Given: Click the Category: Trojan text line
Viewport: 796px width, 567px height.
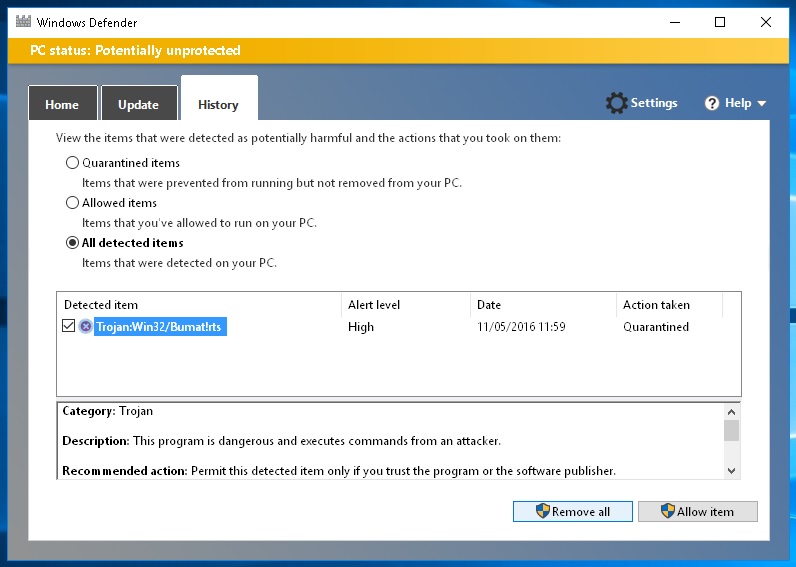Looking at the screenshot, I should pyautogui.click(x=108, y=411).
